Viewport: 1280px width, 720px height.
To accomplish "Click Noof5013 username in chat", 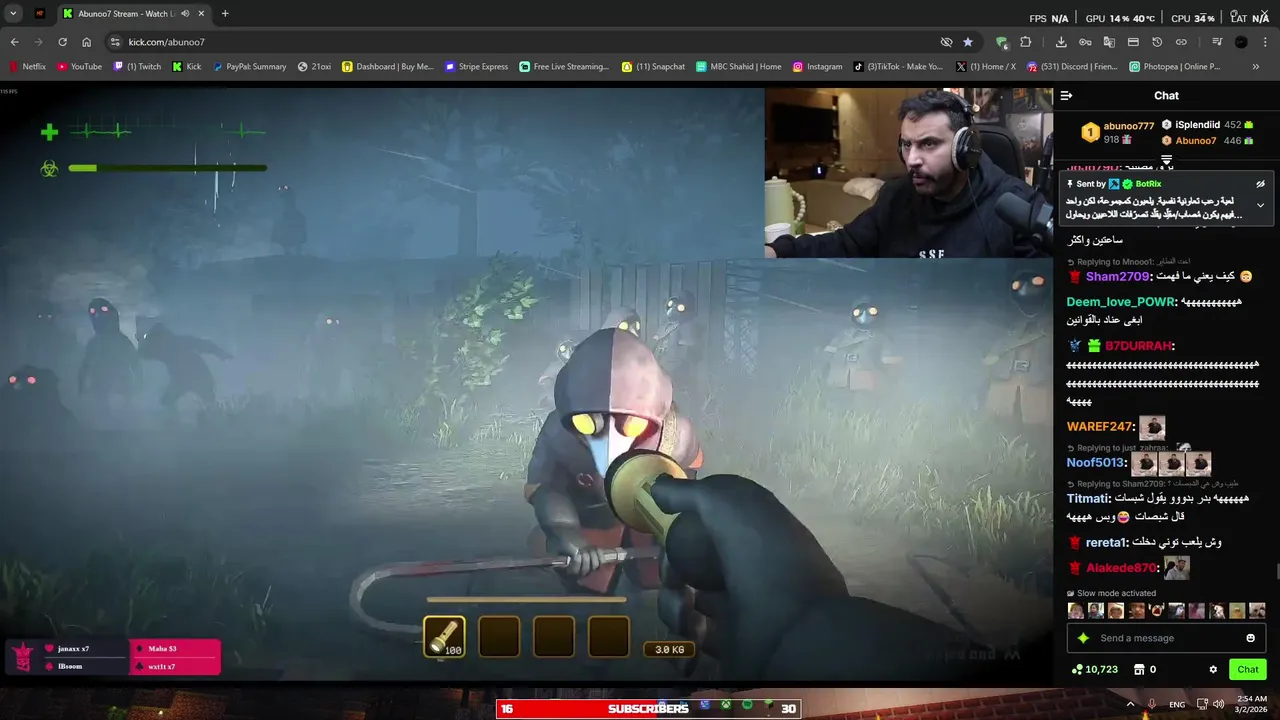I will 1095,463.
